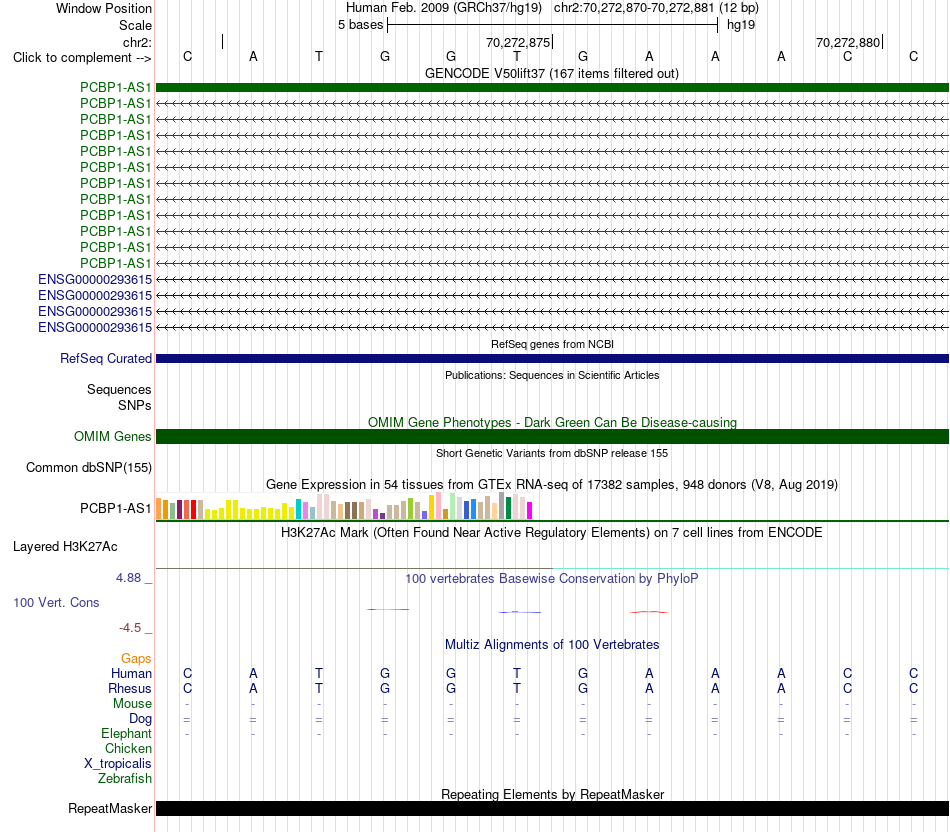The height and width of the screenshot is (832, 950).
Task: Click the solid green PCBP1-AS1 exon bar
Action: (x=552, y=87)
